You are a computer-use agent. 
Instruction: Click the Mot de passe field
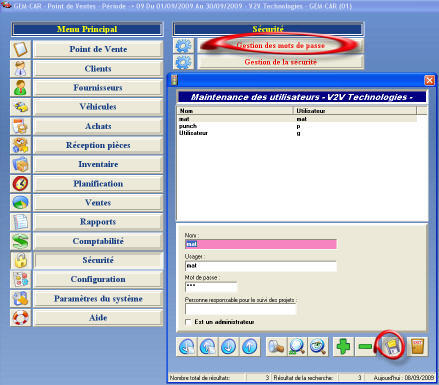tap(211, 286)
